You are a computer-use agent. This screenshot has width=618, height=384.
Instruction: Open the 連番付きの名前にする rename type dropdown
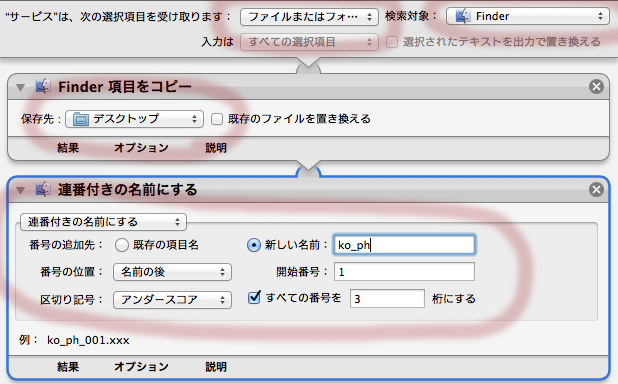pyautogui.click(x=103, y=222)
